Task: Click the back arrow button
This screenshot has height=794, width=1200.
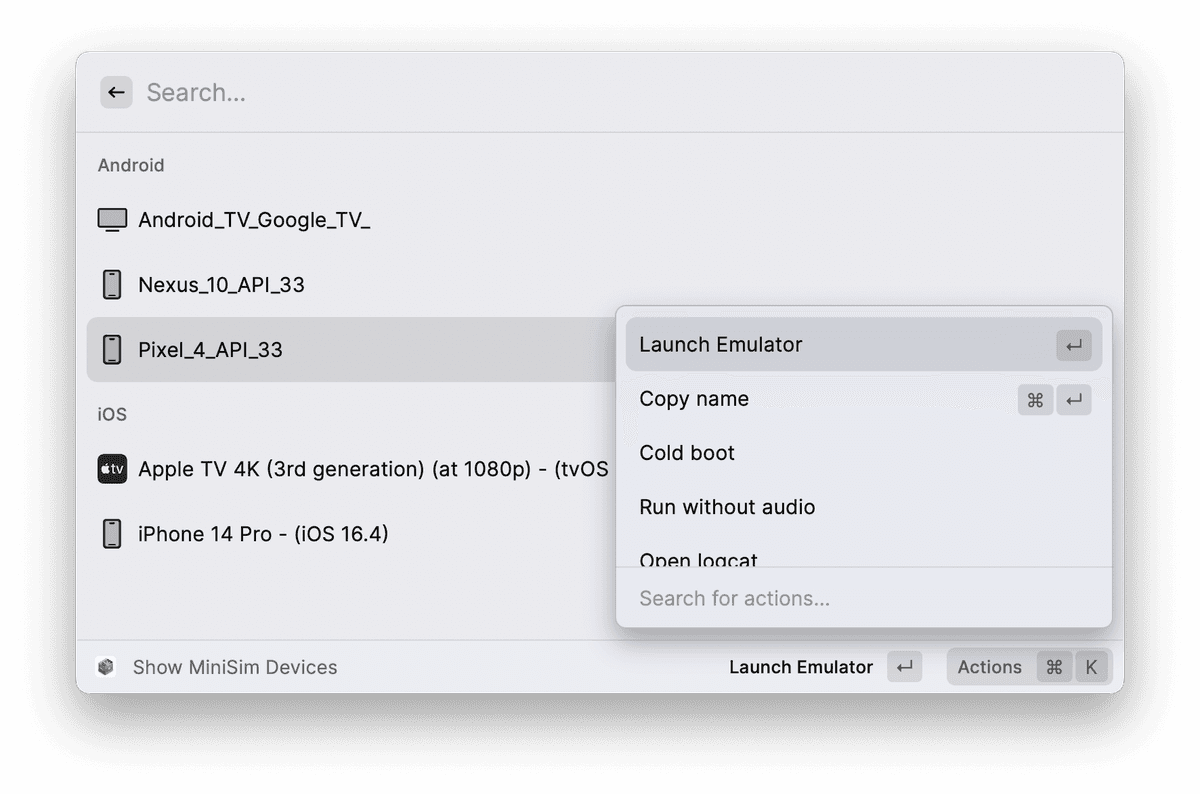Action: tap(116, 93)
